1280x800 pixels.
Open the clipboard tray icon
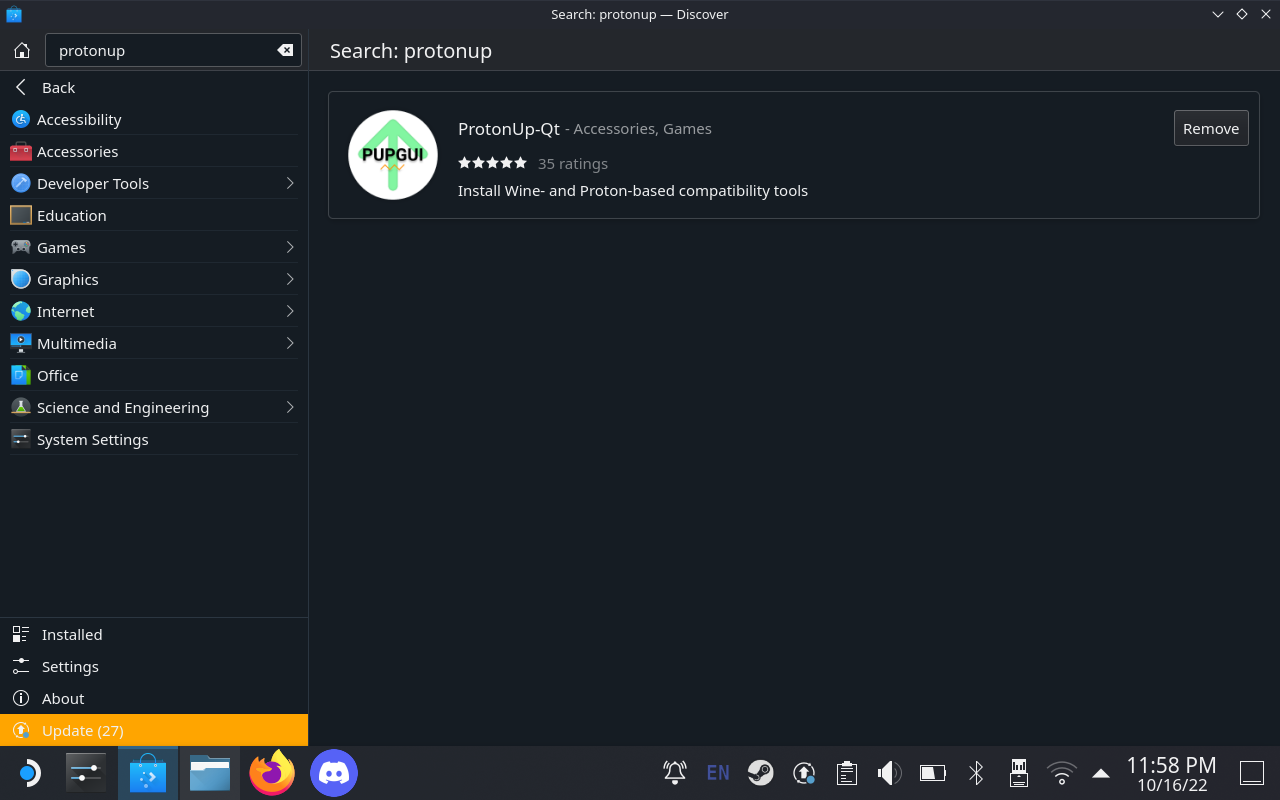(847, 772)
